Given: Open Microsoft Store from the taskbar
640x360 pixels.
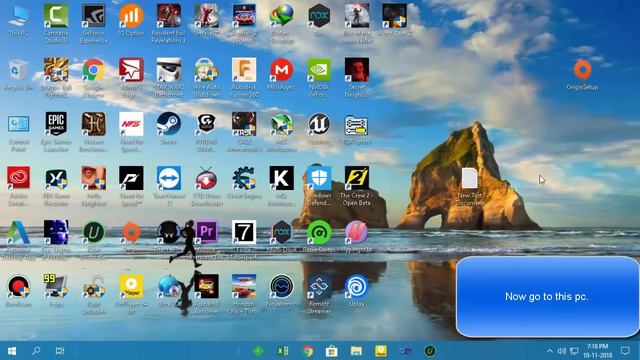Looking at the screenshot, I should [x=331, y=351].
